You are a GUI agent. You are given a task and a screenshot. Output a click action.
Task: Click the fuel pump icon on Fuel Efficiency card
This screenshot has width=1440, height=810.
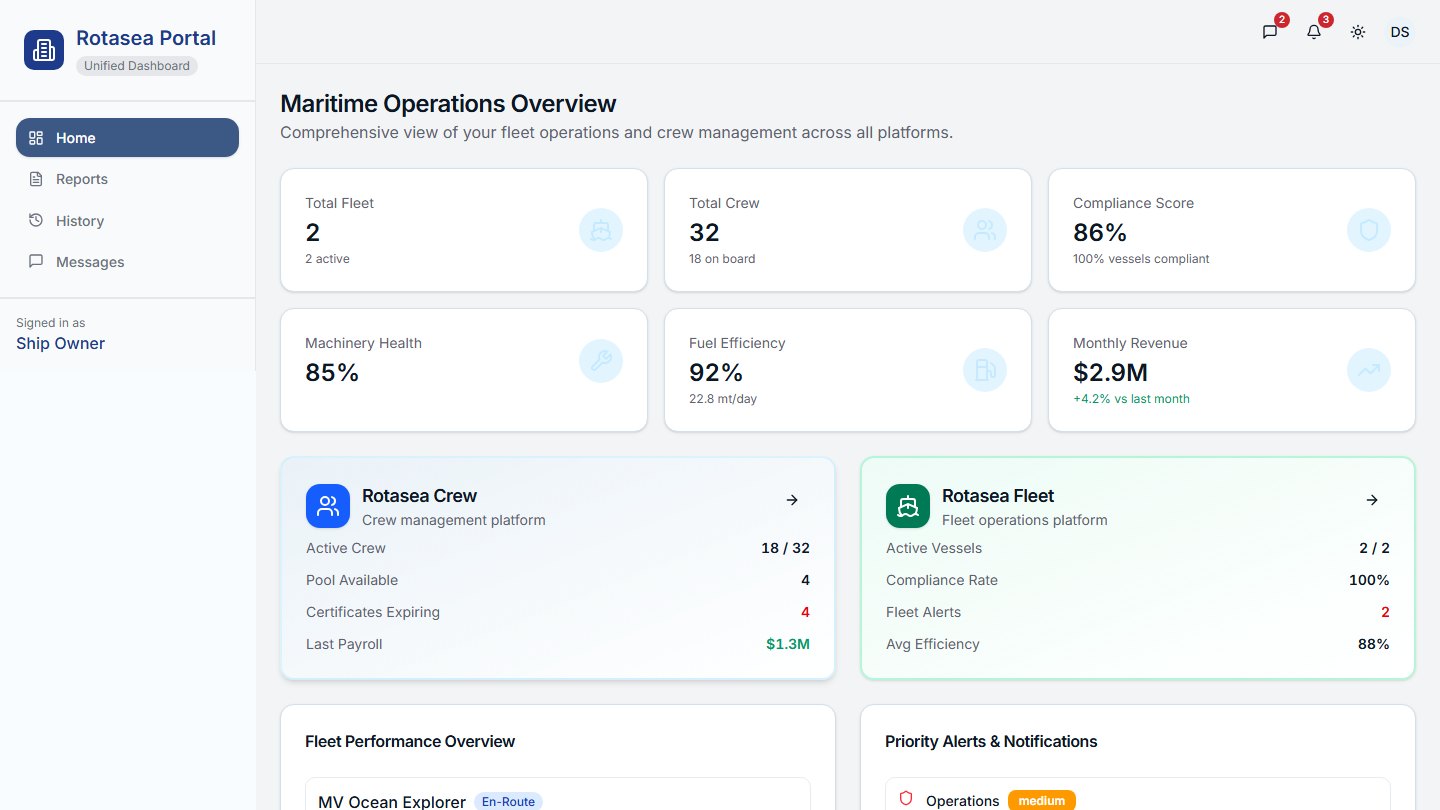click(x=985, y=370)
